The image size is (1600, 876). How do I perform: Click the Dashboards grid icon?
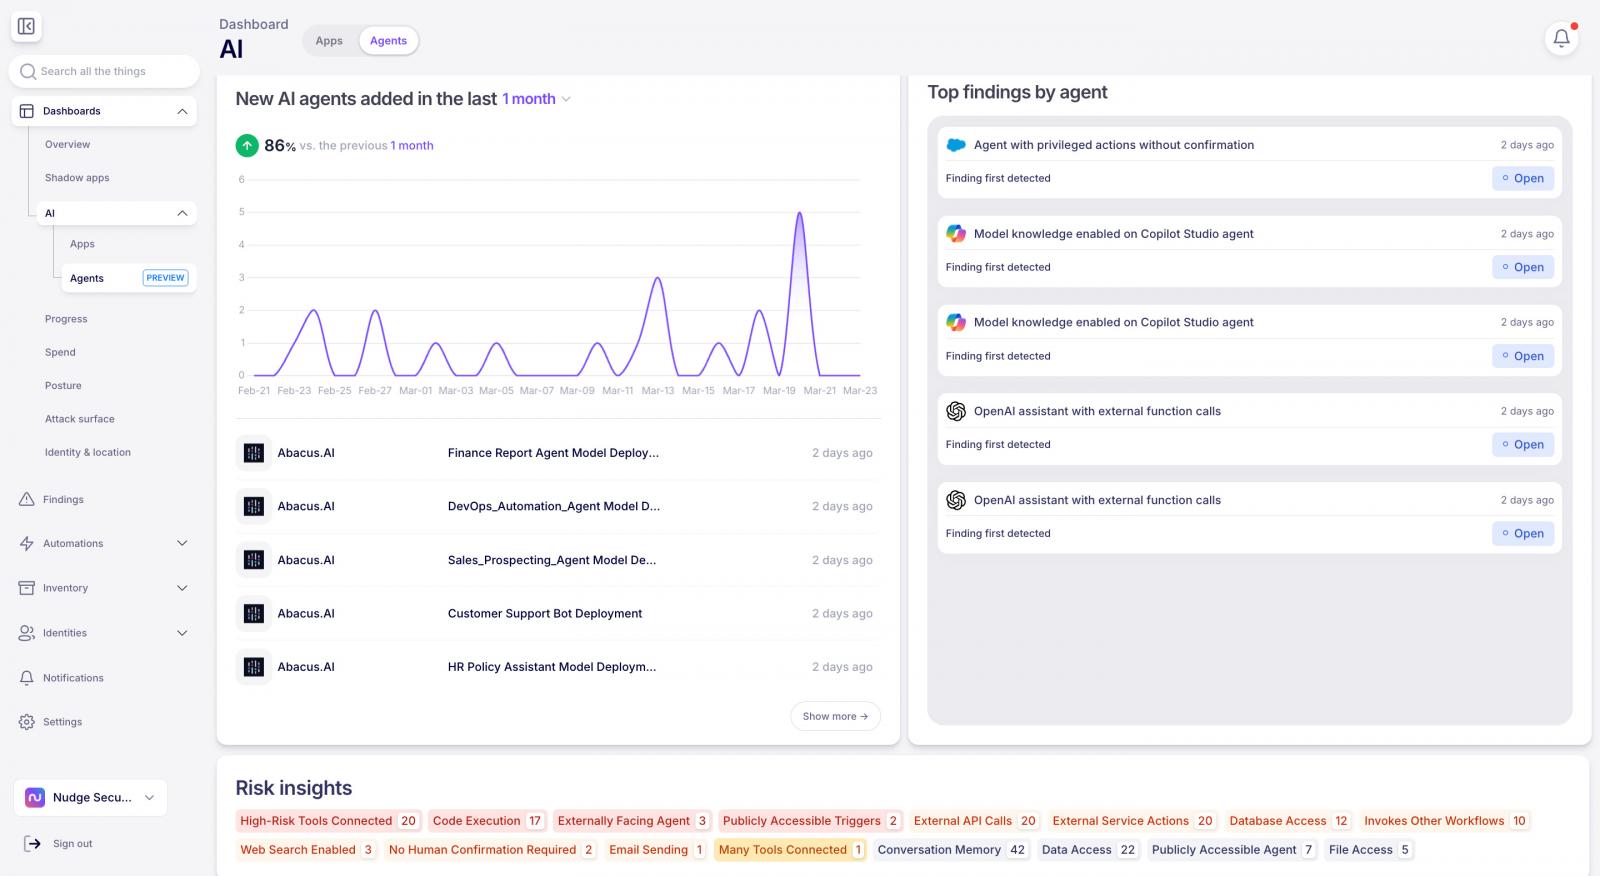click(27, 111)
